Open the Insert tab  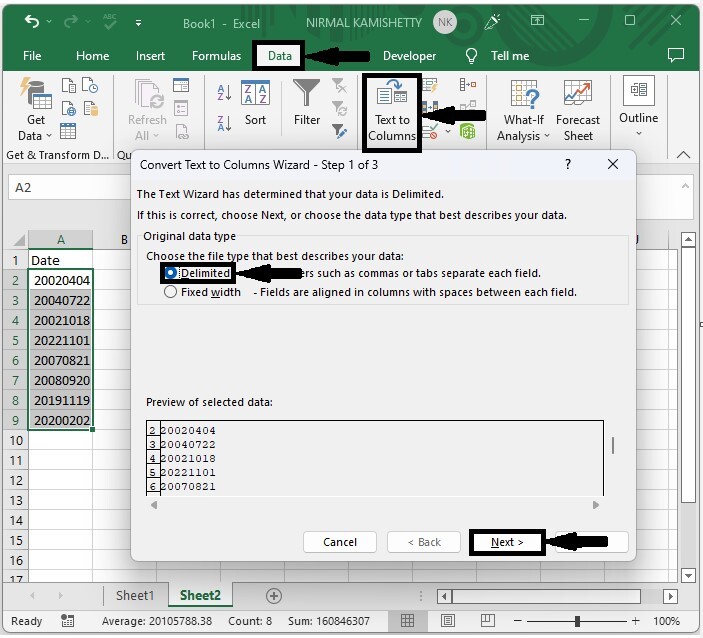(150, 56)
